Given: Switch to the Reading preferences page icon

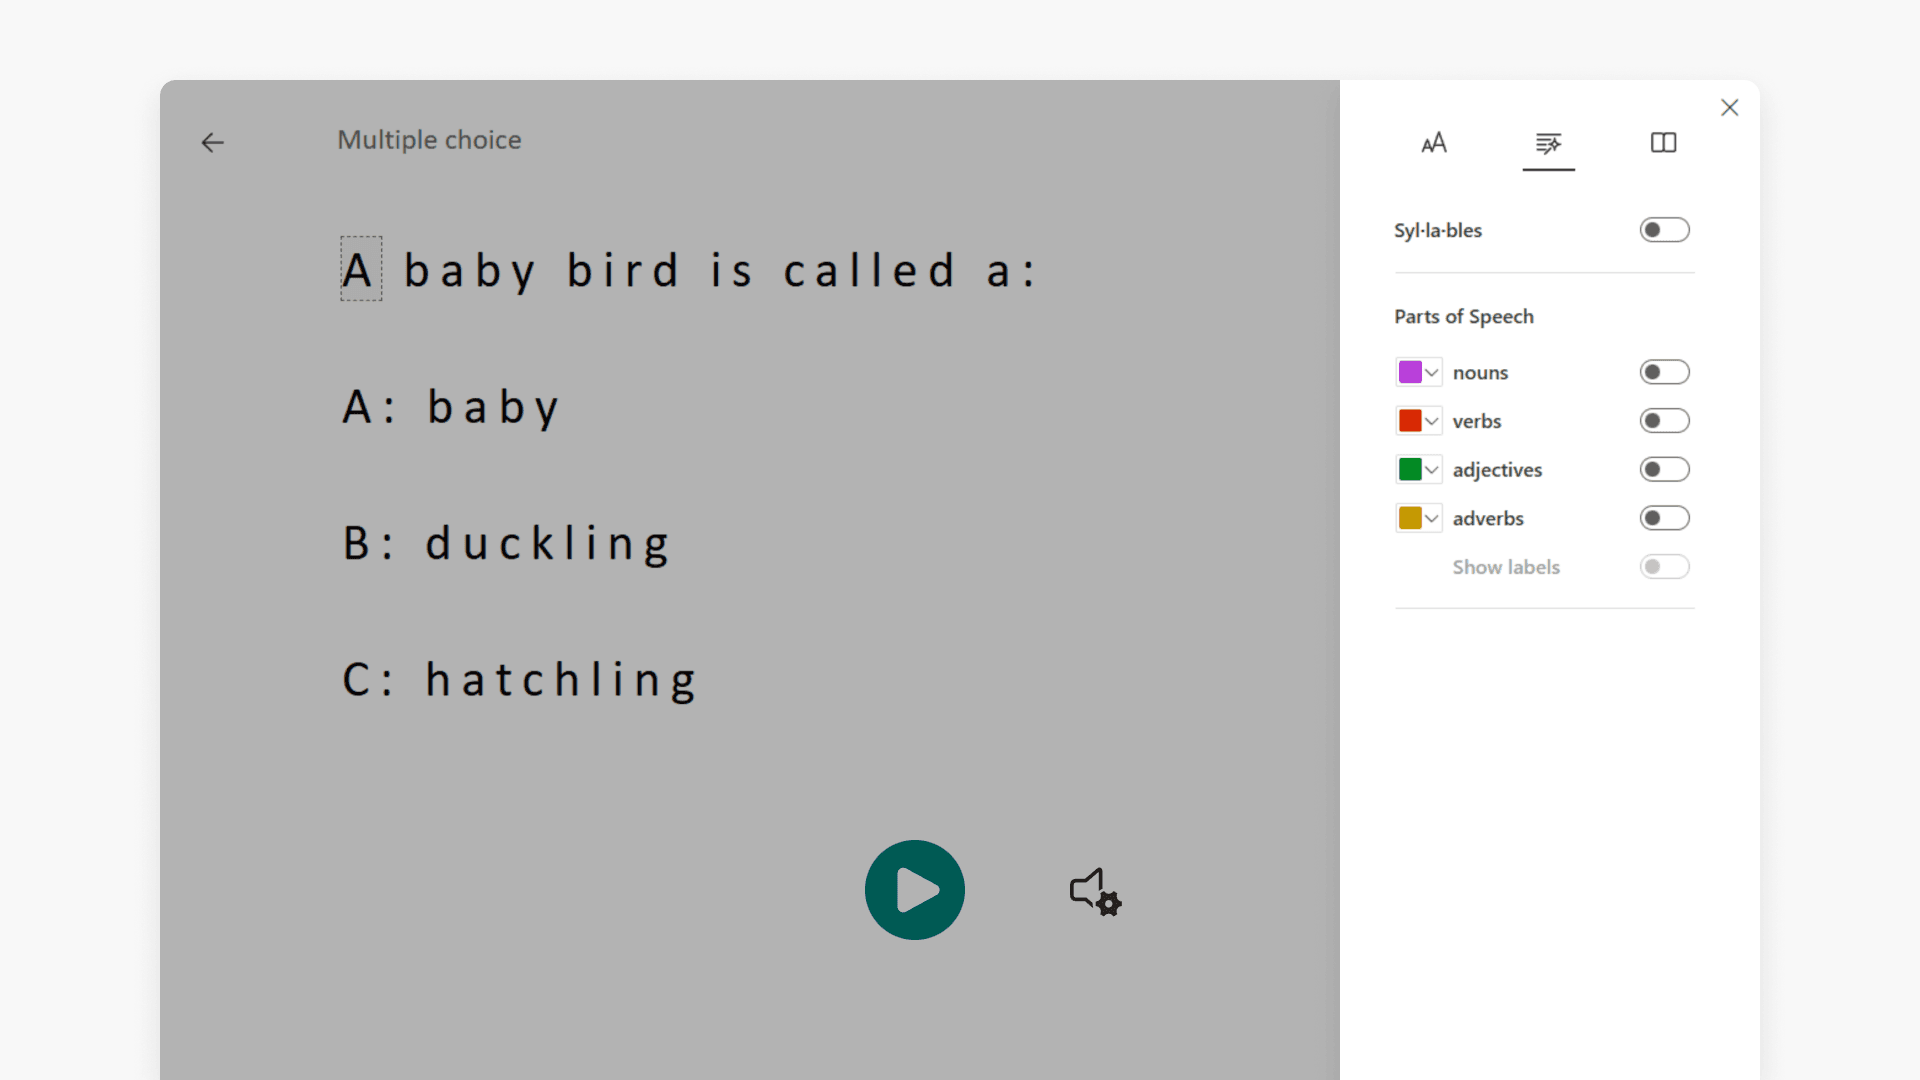Looking at the screenshot, I should (x=1662, y=143).
